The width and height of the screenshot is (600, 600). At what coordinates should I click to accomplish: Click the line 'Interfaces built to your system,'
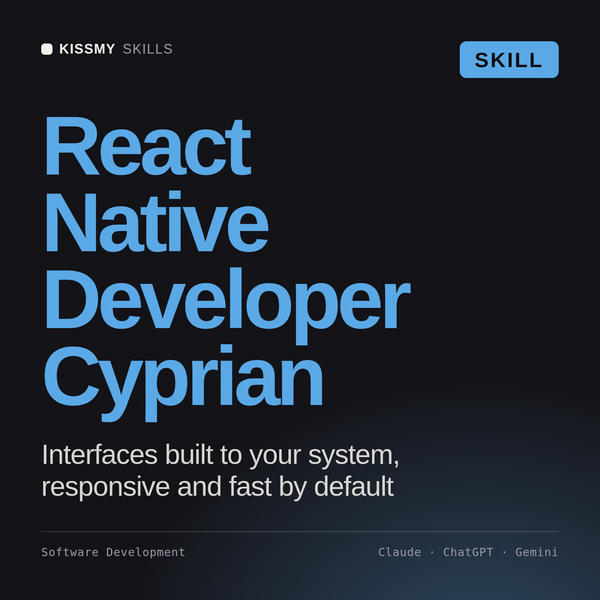click(x=220, y=455)
